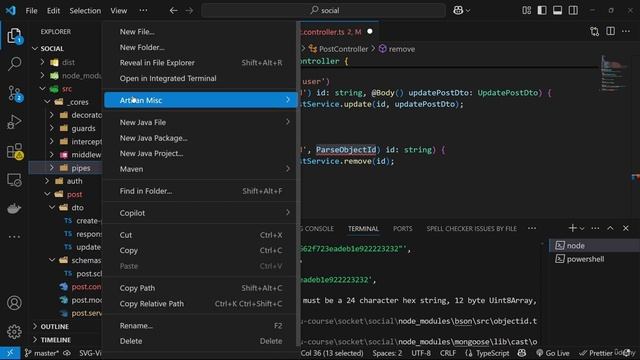
Task: Open the Copilot context submenu
Action: tap(200, 213)
